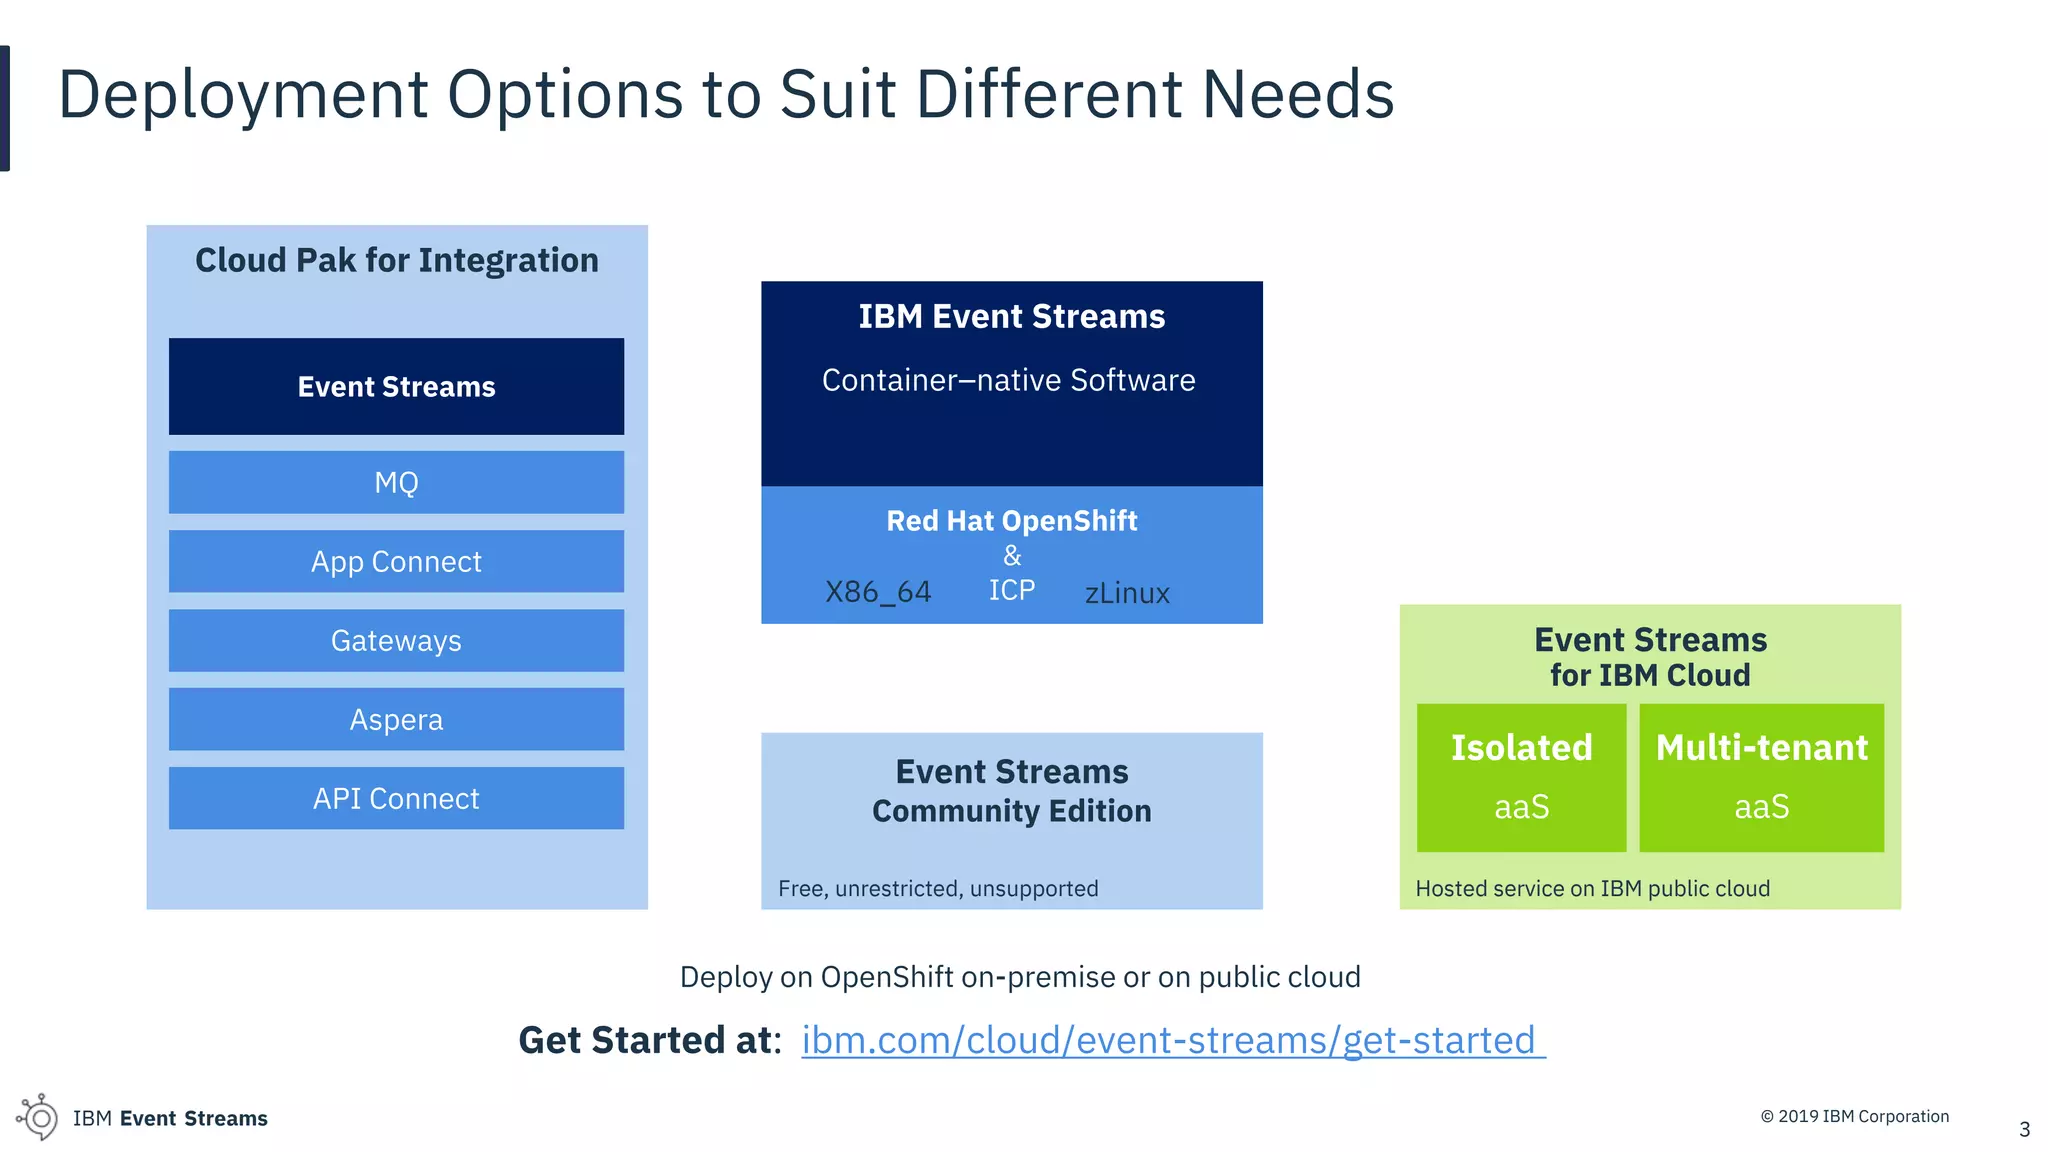Open the ibm.com/cloud/event-streams/get-started link
The height and width of the screenshot is (1152, 2048).
(x=1168, y=1040)
